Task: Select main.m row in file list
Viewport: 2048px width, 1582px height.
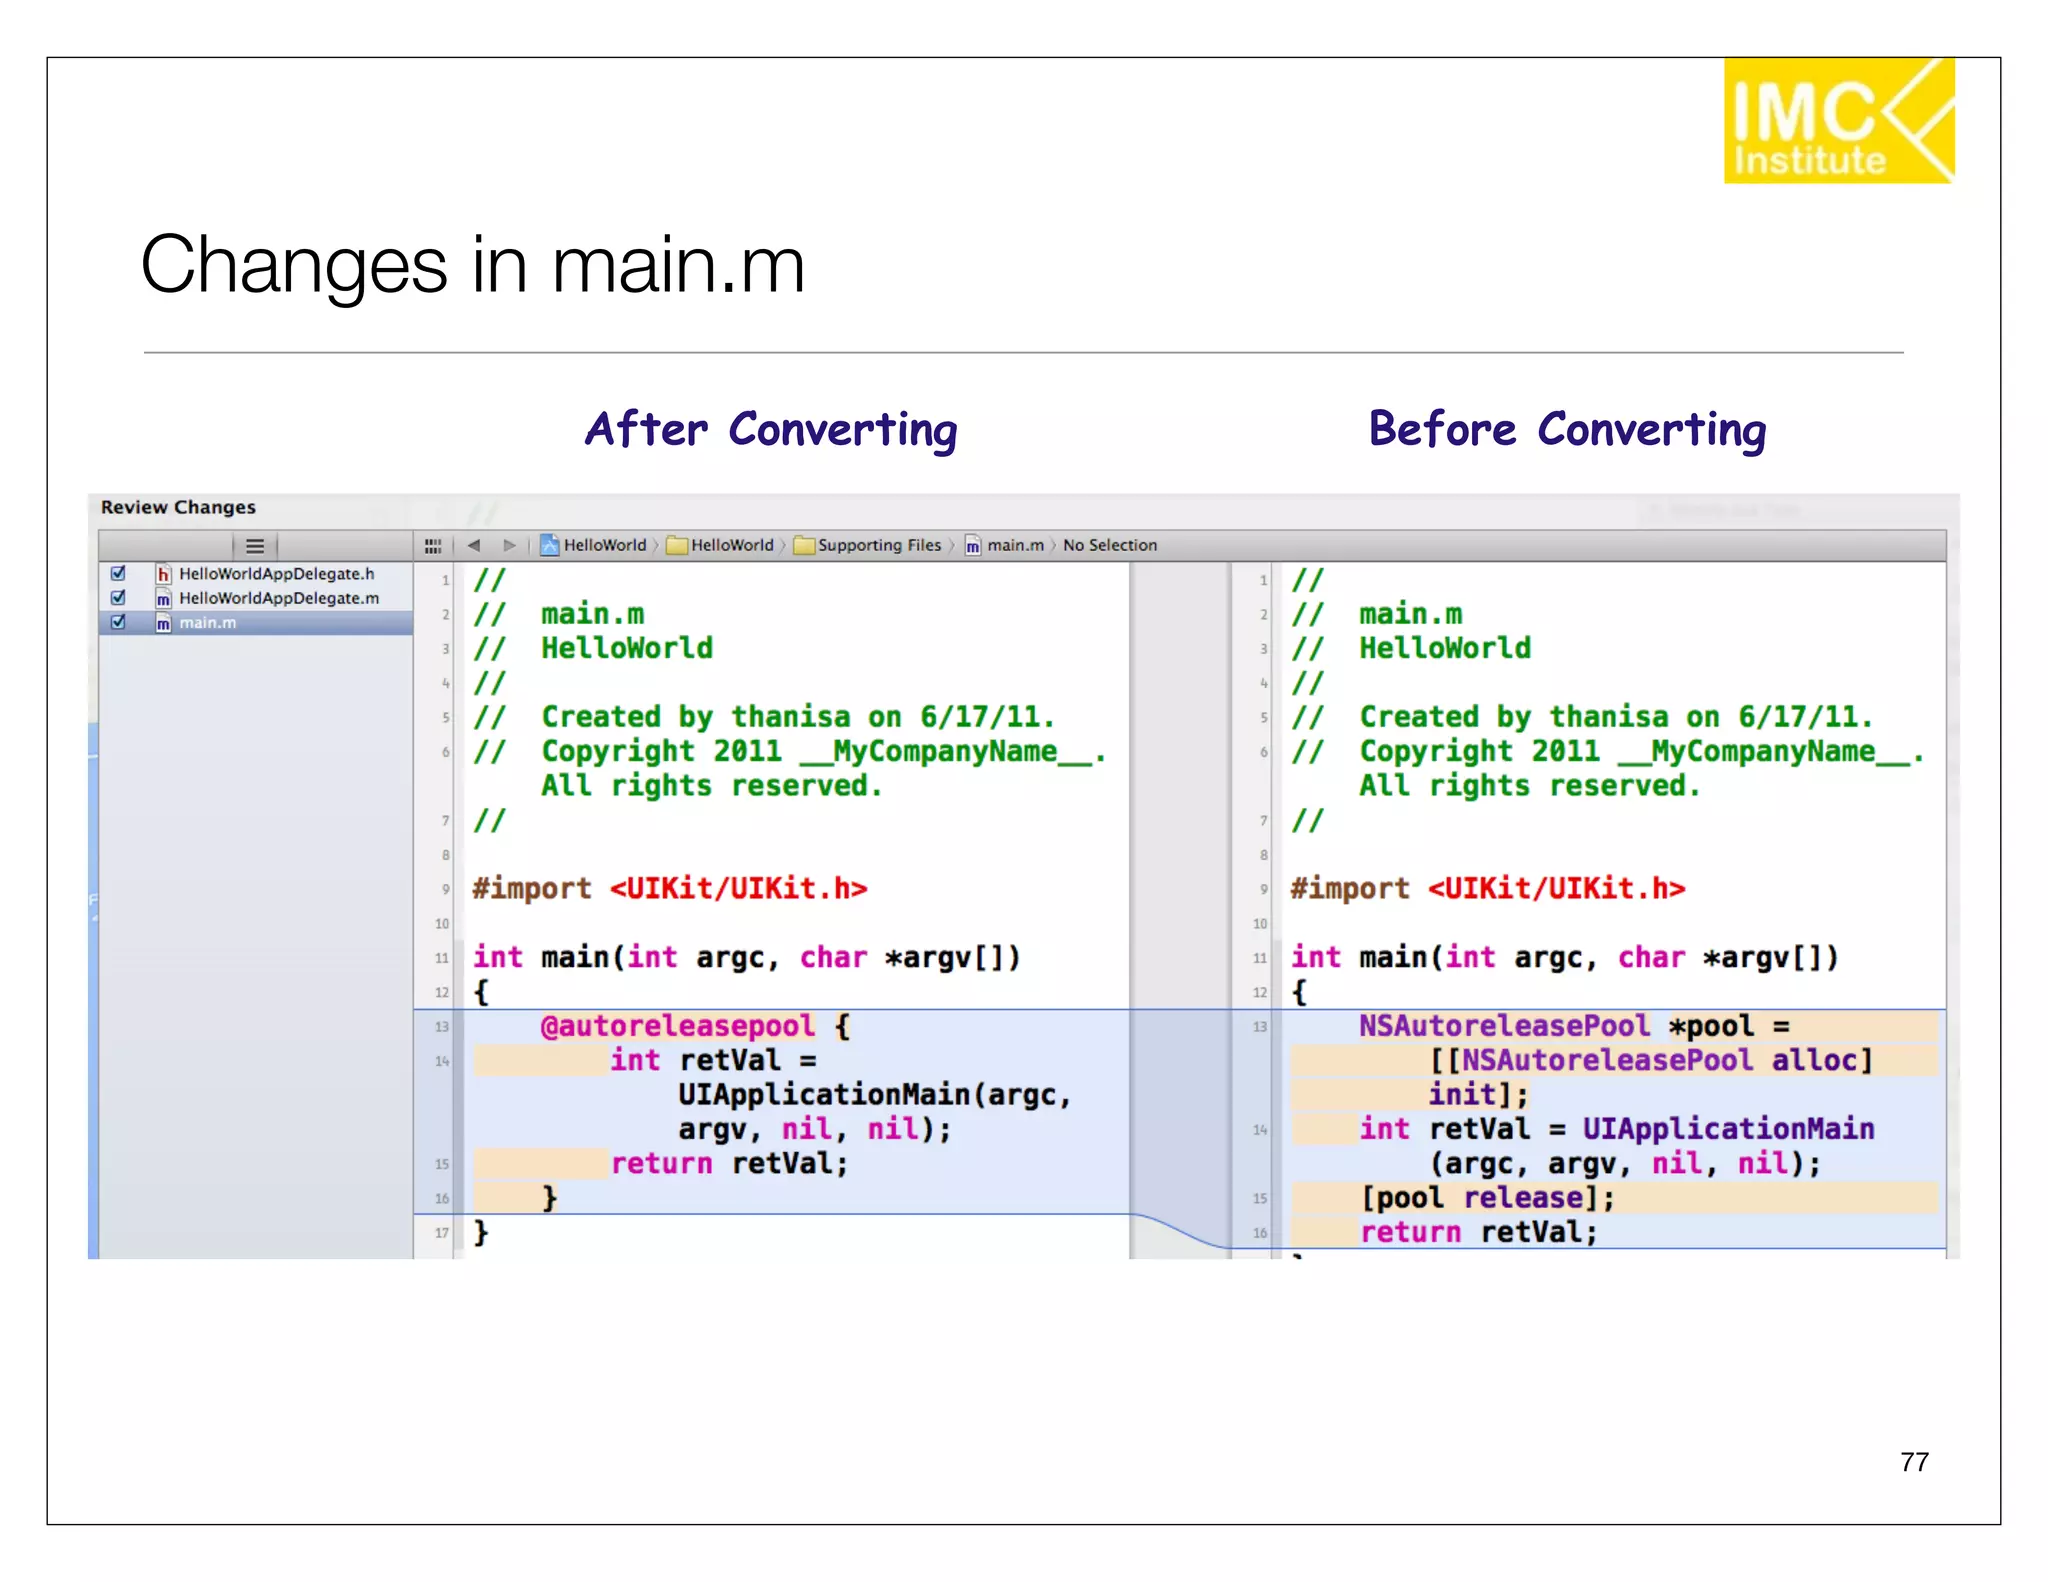Action: [x=256, y=623]
